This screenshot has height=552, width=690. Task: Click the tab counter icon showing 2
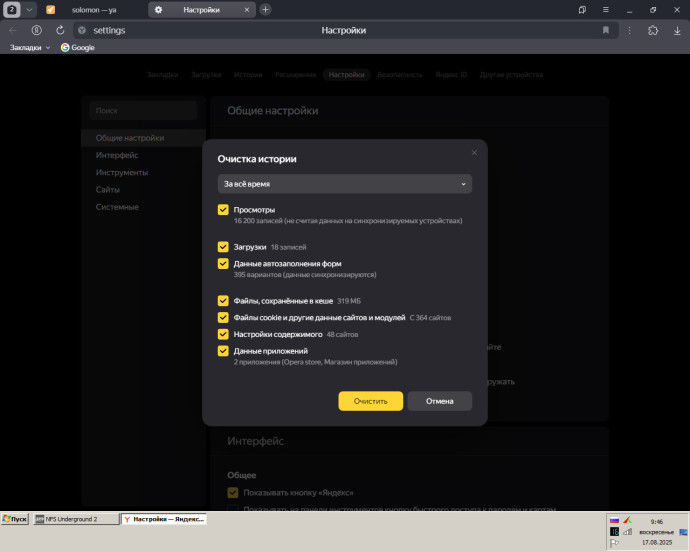12,10
